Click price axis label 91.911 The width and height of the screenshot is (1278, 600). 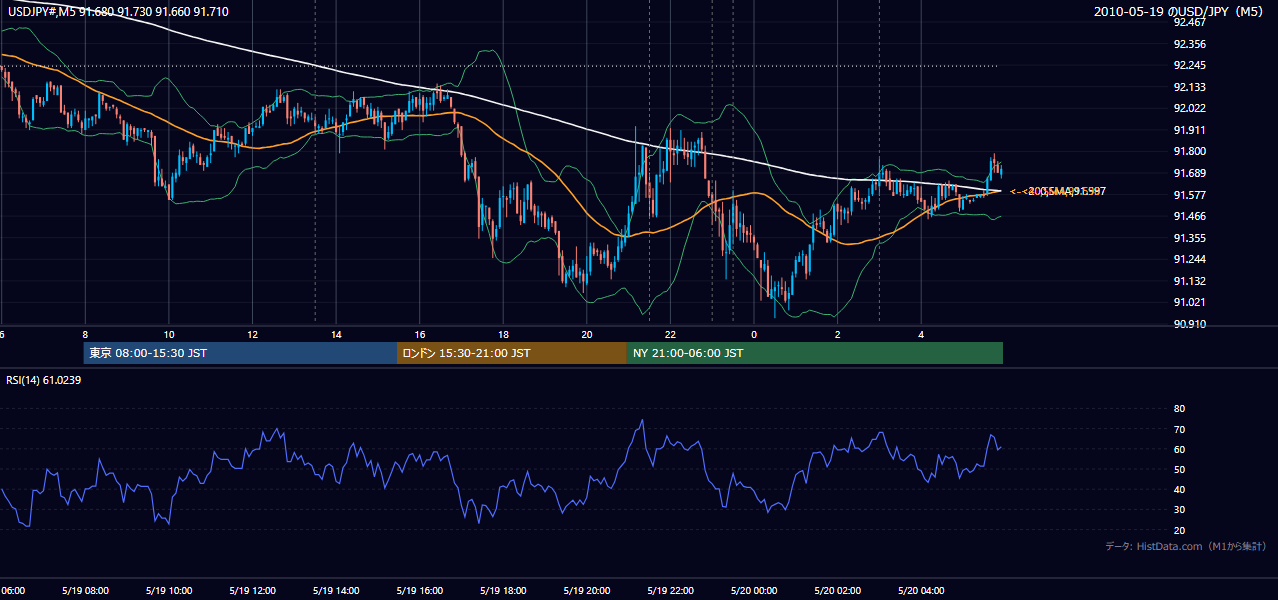[1190, 130]
